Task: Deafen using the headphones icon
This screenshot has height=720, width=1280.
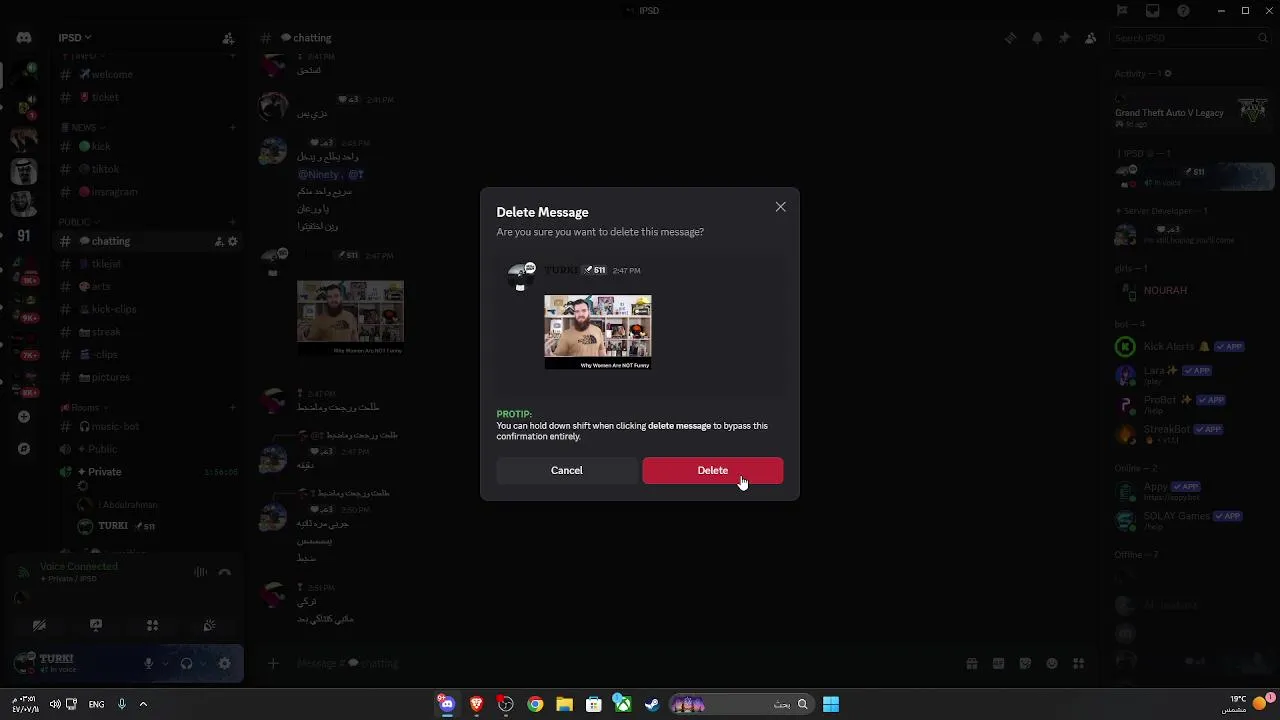Action: 186,663
